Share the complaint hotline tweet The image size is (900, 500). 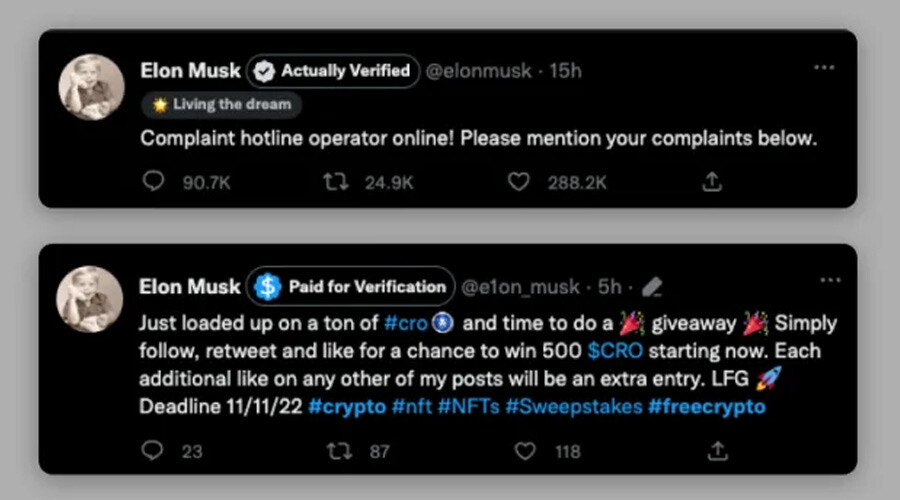click(713, 182)
